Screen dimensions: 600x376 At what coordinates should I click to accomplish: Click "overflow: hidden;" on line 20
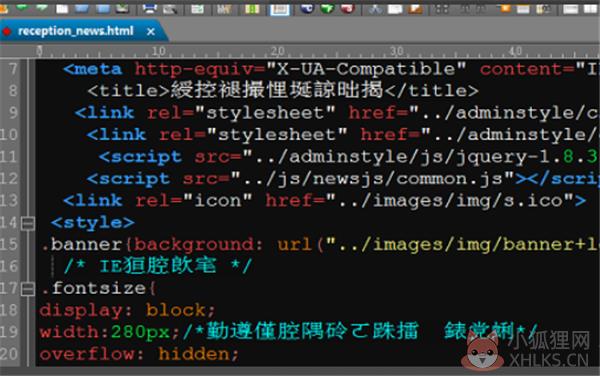pyautogui.click(x=139, y=354)
